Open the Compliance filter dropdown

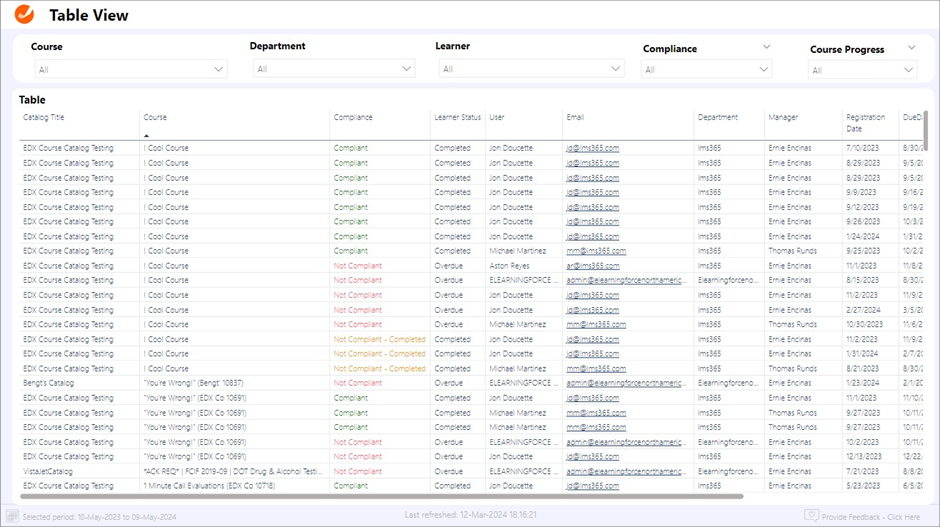pos(706,69)
